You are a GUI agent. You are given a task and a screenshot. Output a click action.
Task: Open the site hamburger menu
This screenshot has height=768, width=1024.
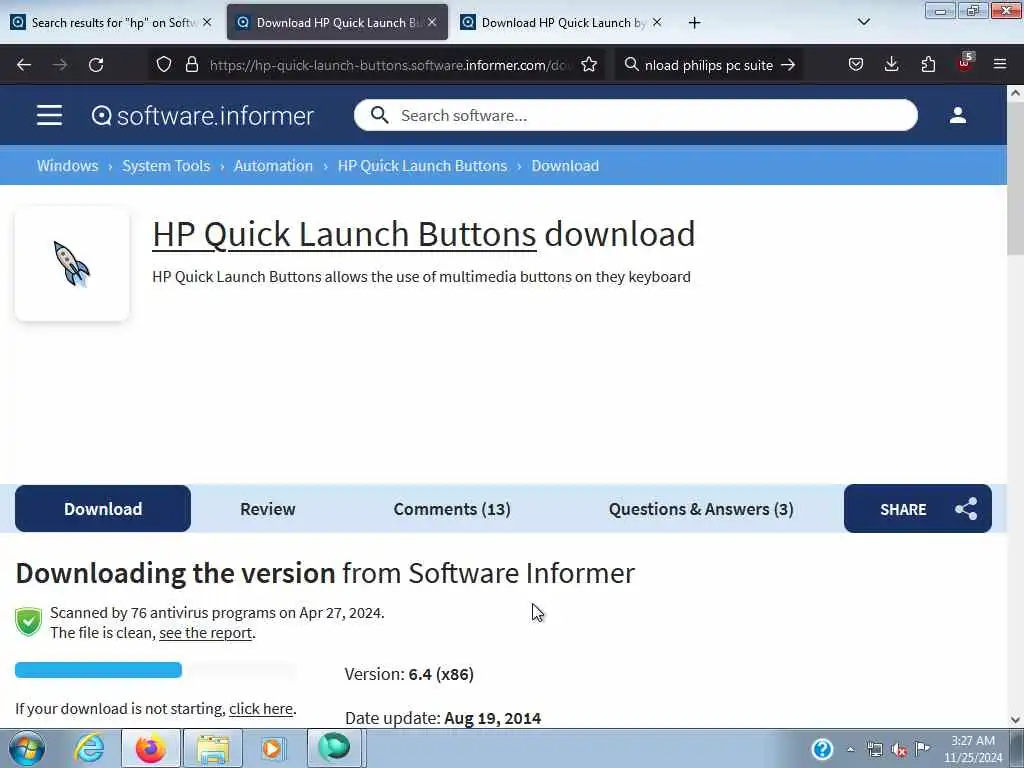[x=50, y=116]
